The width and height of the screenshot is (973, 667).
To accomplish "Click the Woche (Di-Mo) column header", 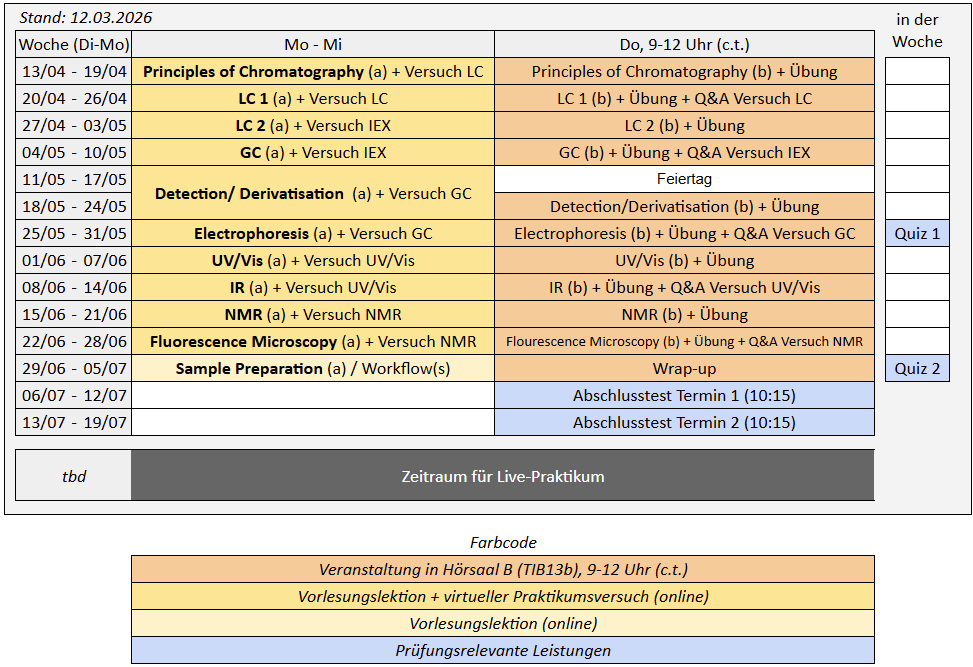I will [74, 44].
